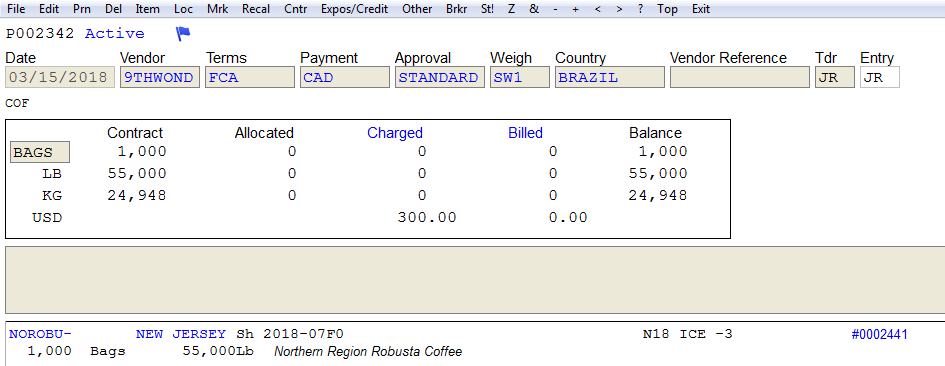Image resolution: width=945 pixels, height=366 pixels.
Task: Click the Charged column header link
Action: coord(395,133)
